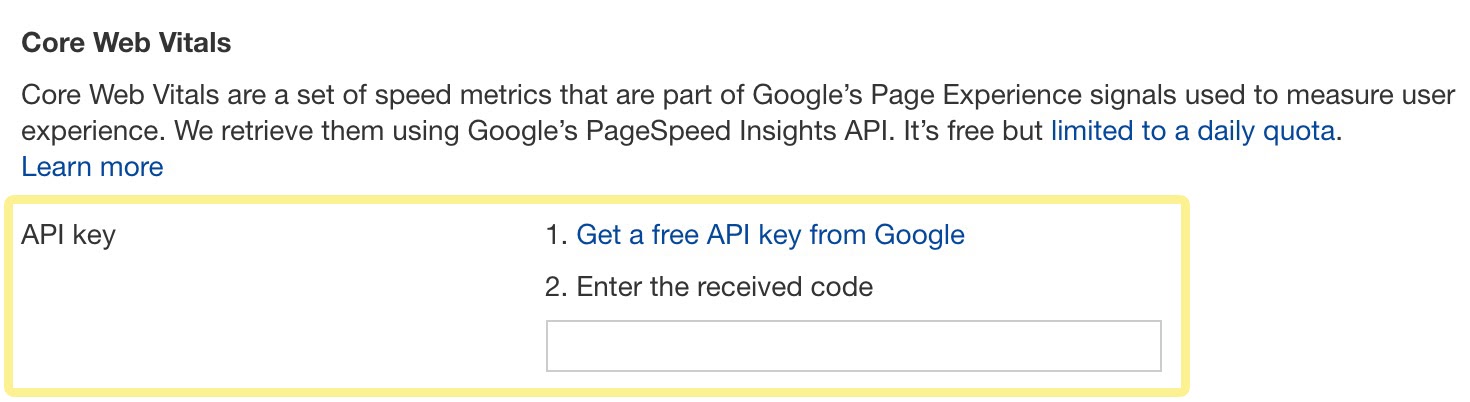Focus the received code input field
Image resolution: width=1470 pixels, height=402 pixels.
(853, 346)
